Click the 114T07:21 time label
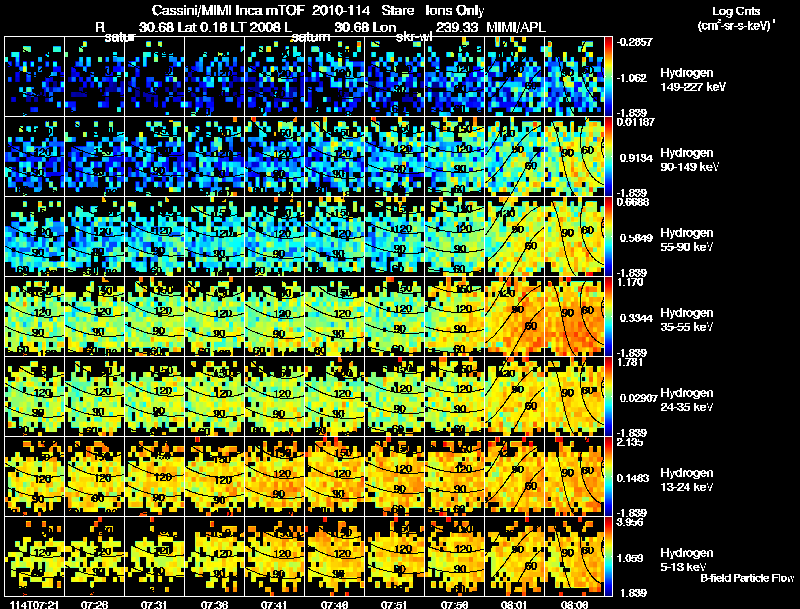 pyautogui.click(x=34, y=604)
